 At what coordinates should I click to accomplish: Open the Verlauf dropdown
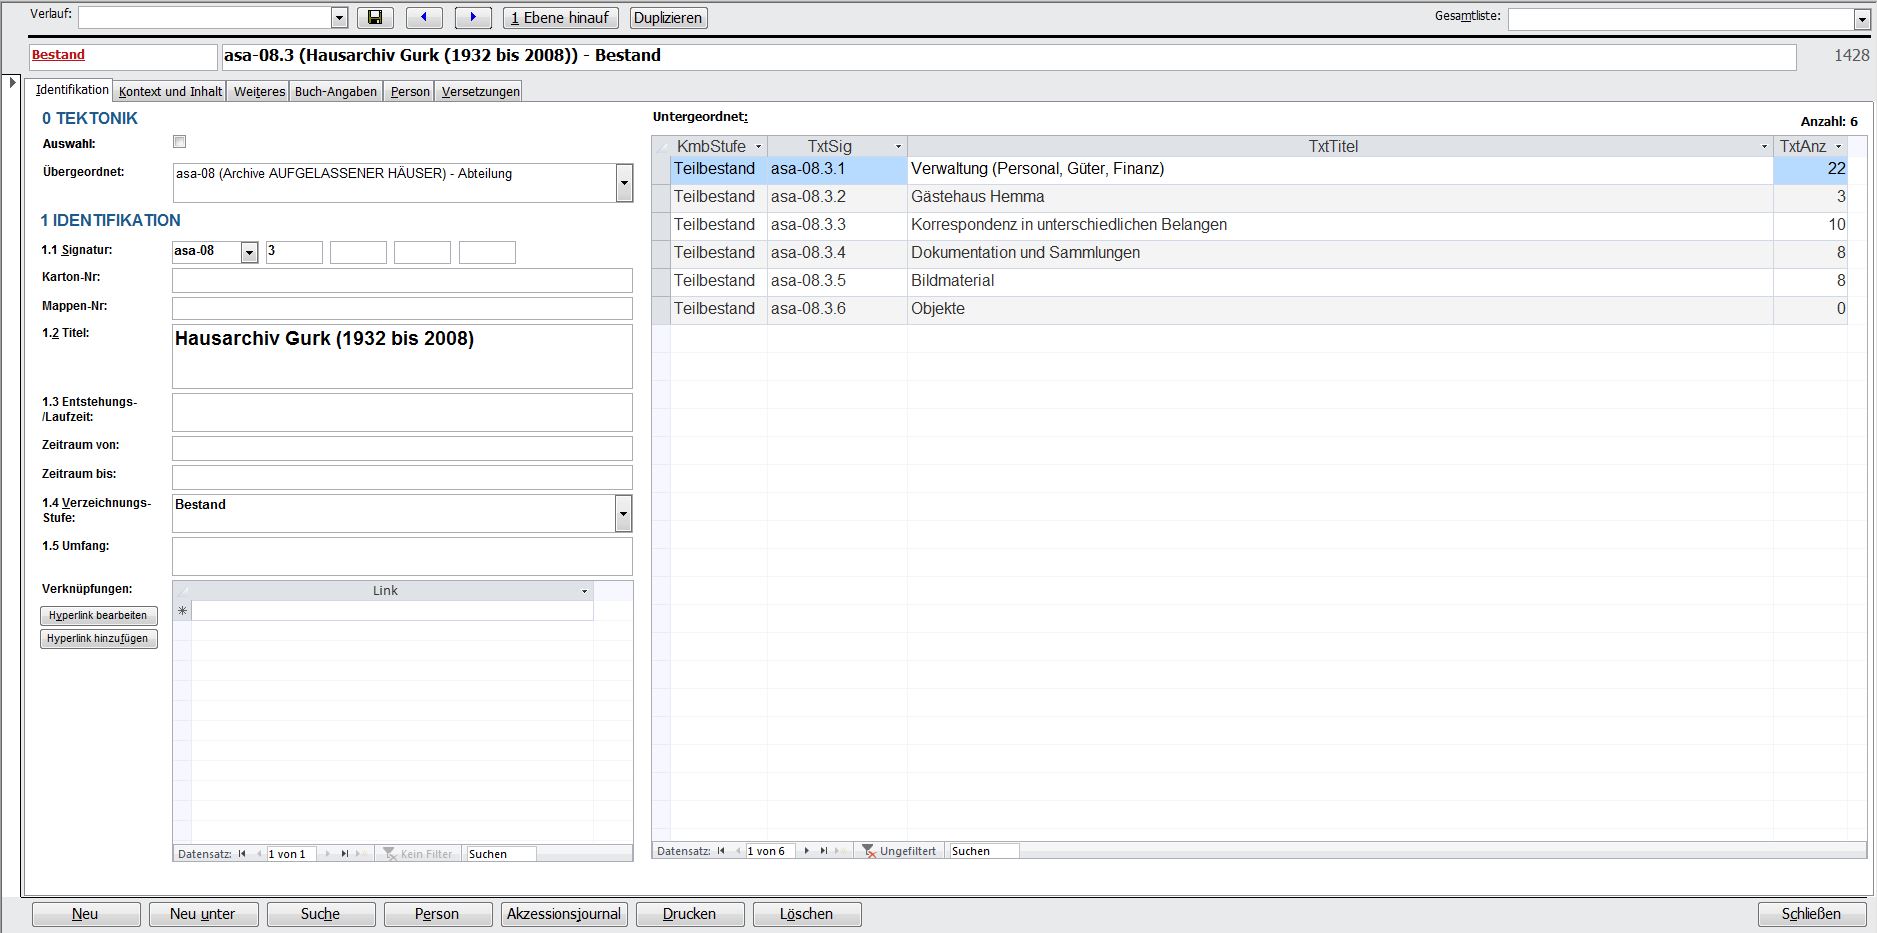coord(339,18)
